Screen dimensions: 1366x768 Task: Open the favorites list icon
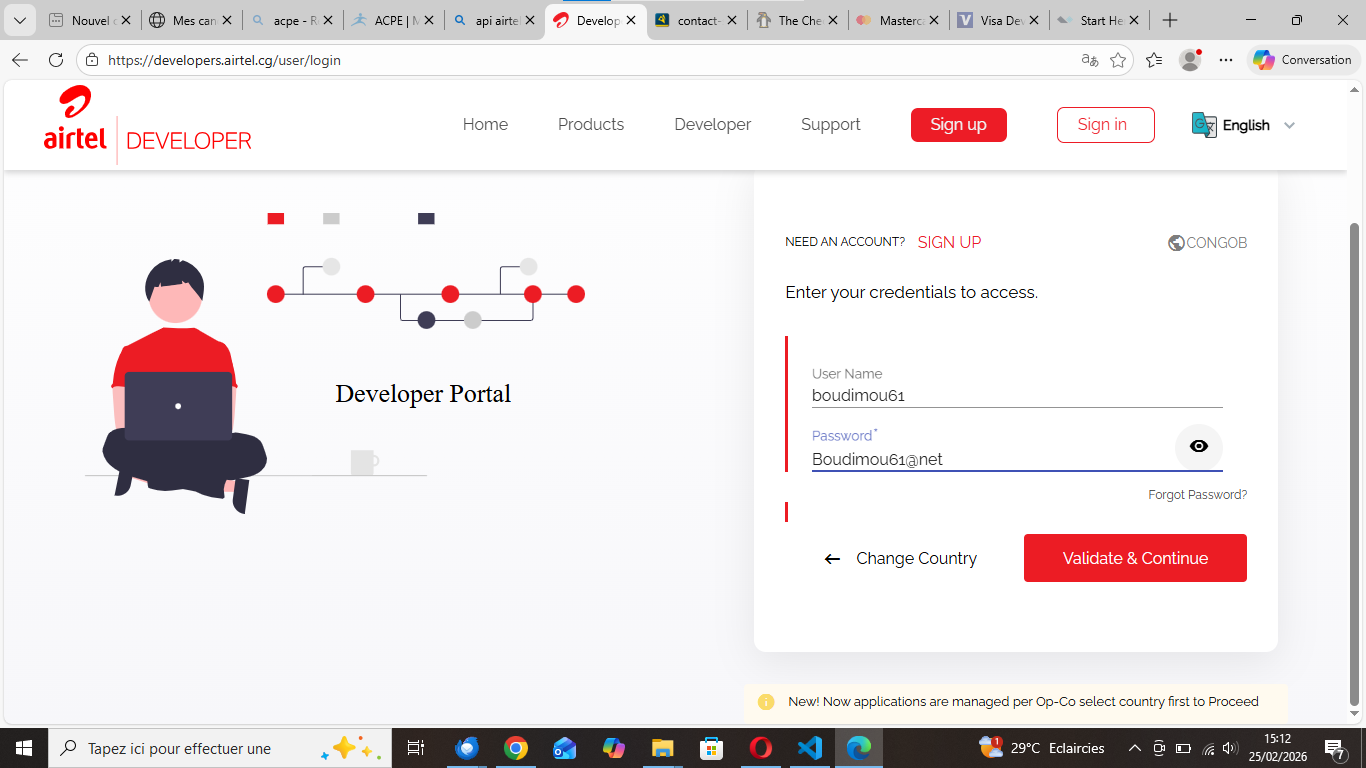tap(1154, 60)
